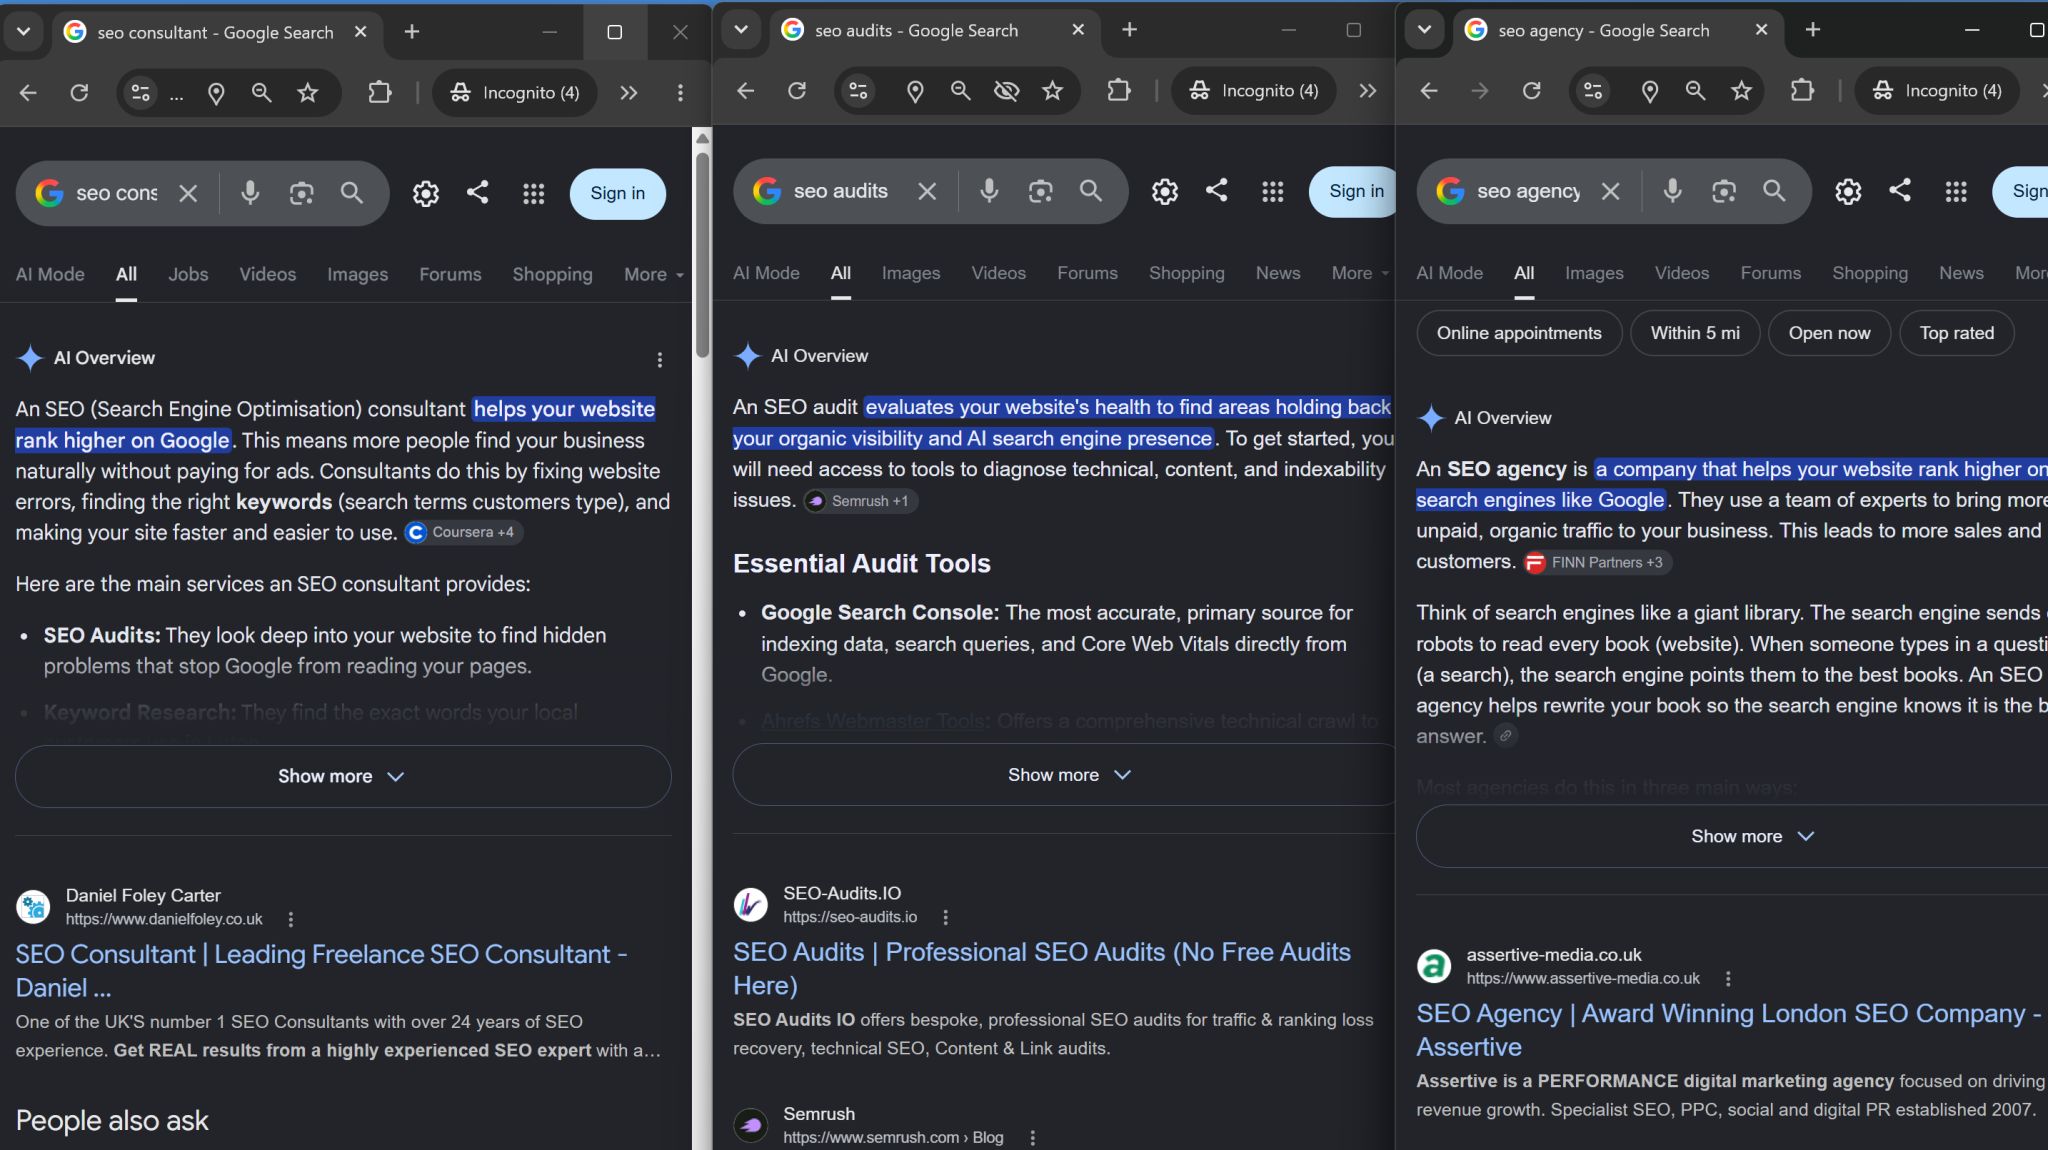Click location pin icon in seo audits window
2048x1150 pixels.
click(x=914, y=91)
